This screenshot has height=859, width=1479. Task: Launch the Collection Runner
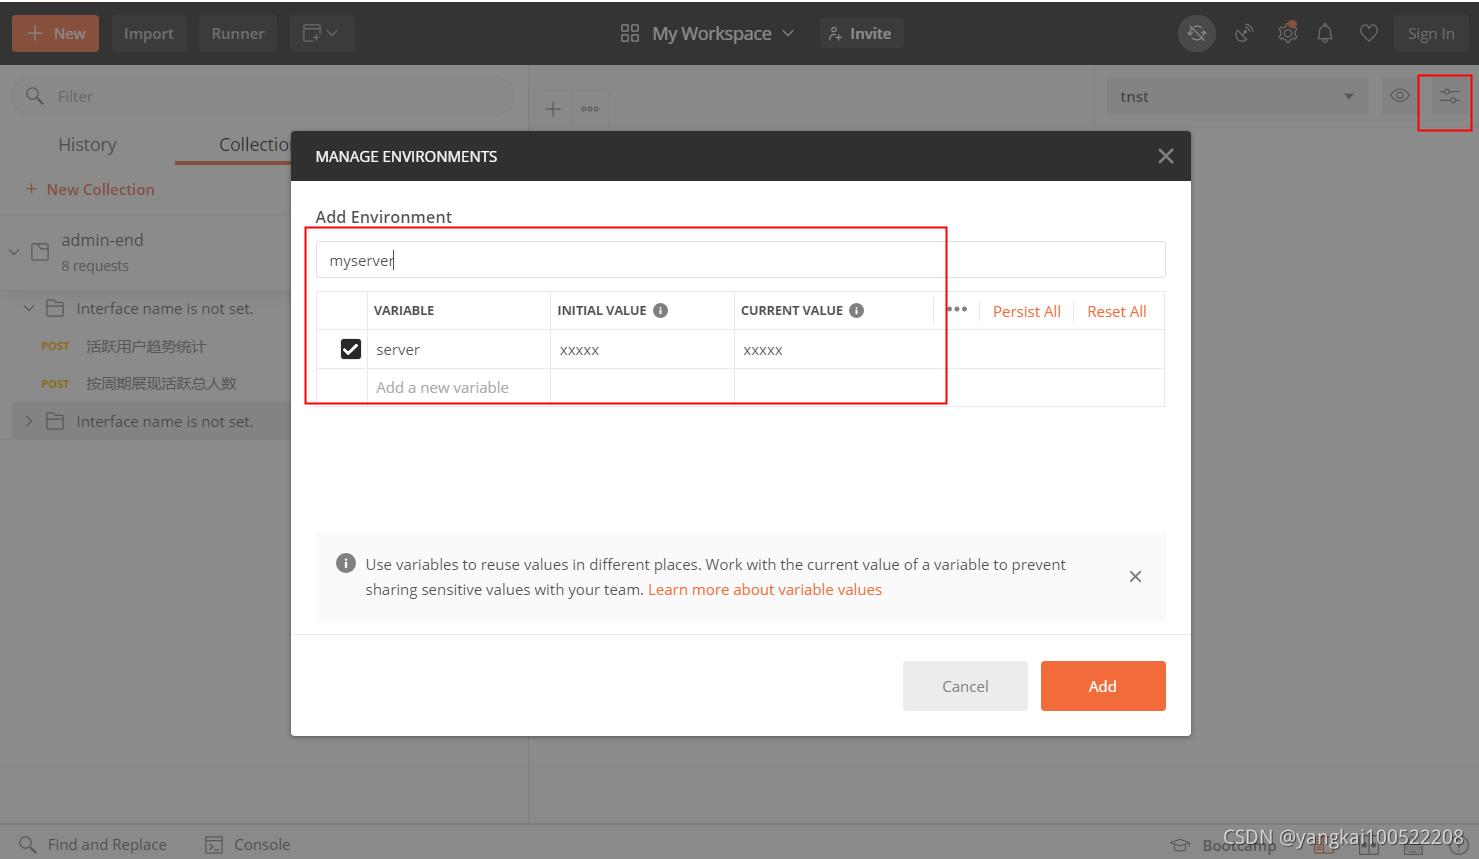(238, 33)
